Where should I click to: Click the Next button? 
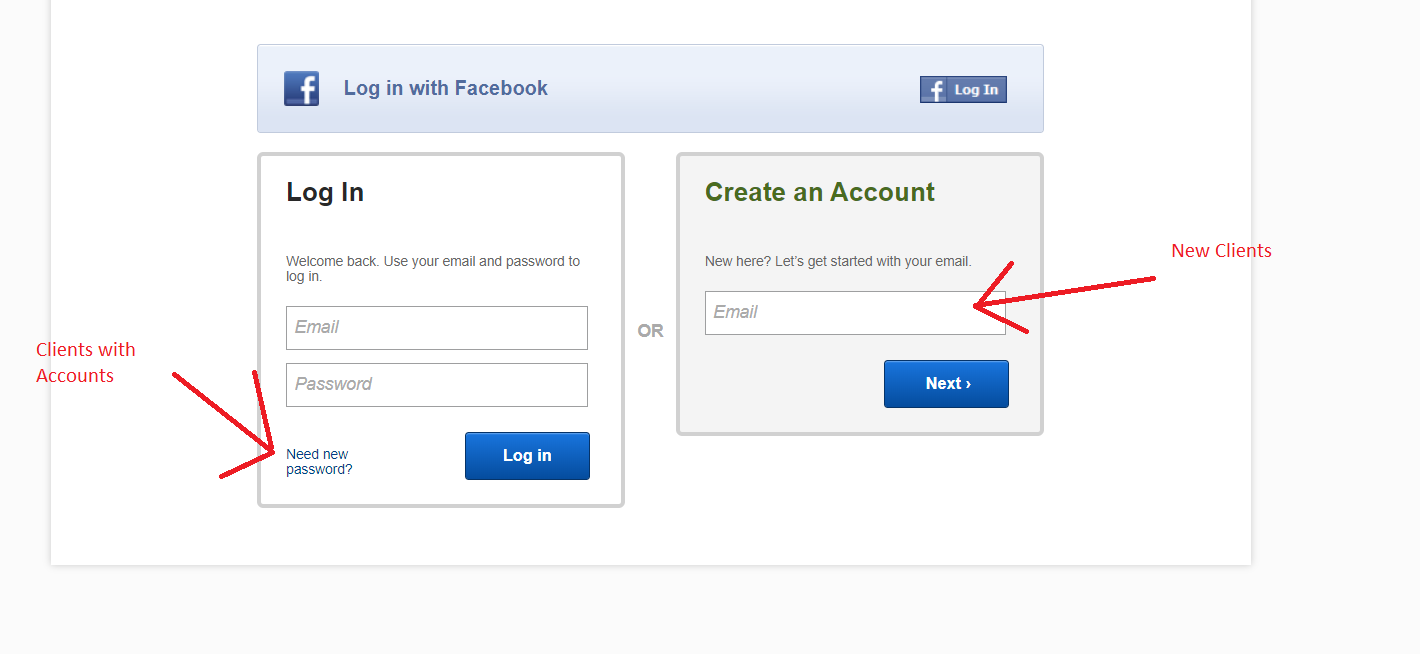click(946, 384)
